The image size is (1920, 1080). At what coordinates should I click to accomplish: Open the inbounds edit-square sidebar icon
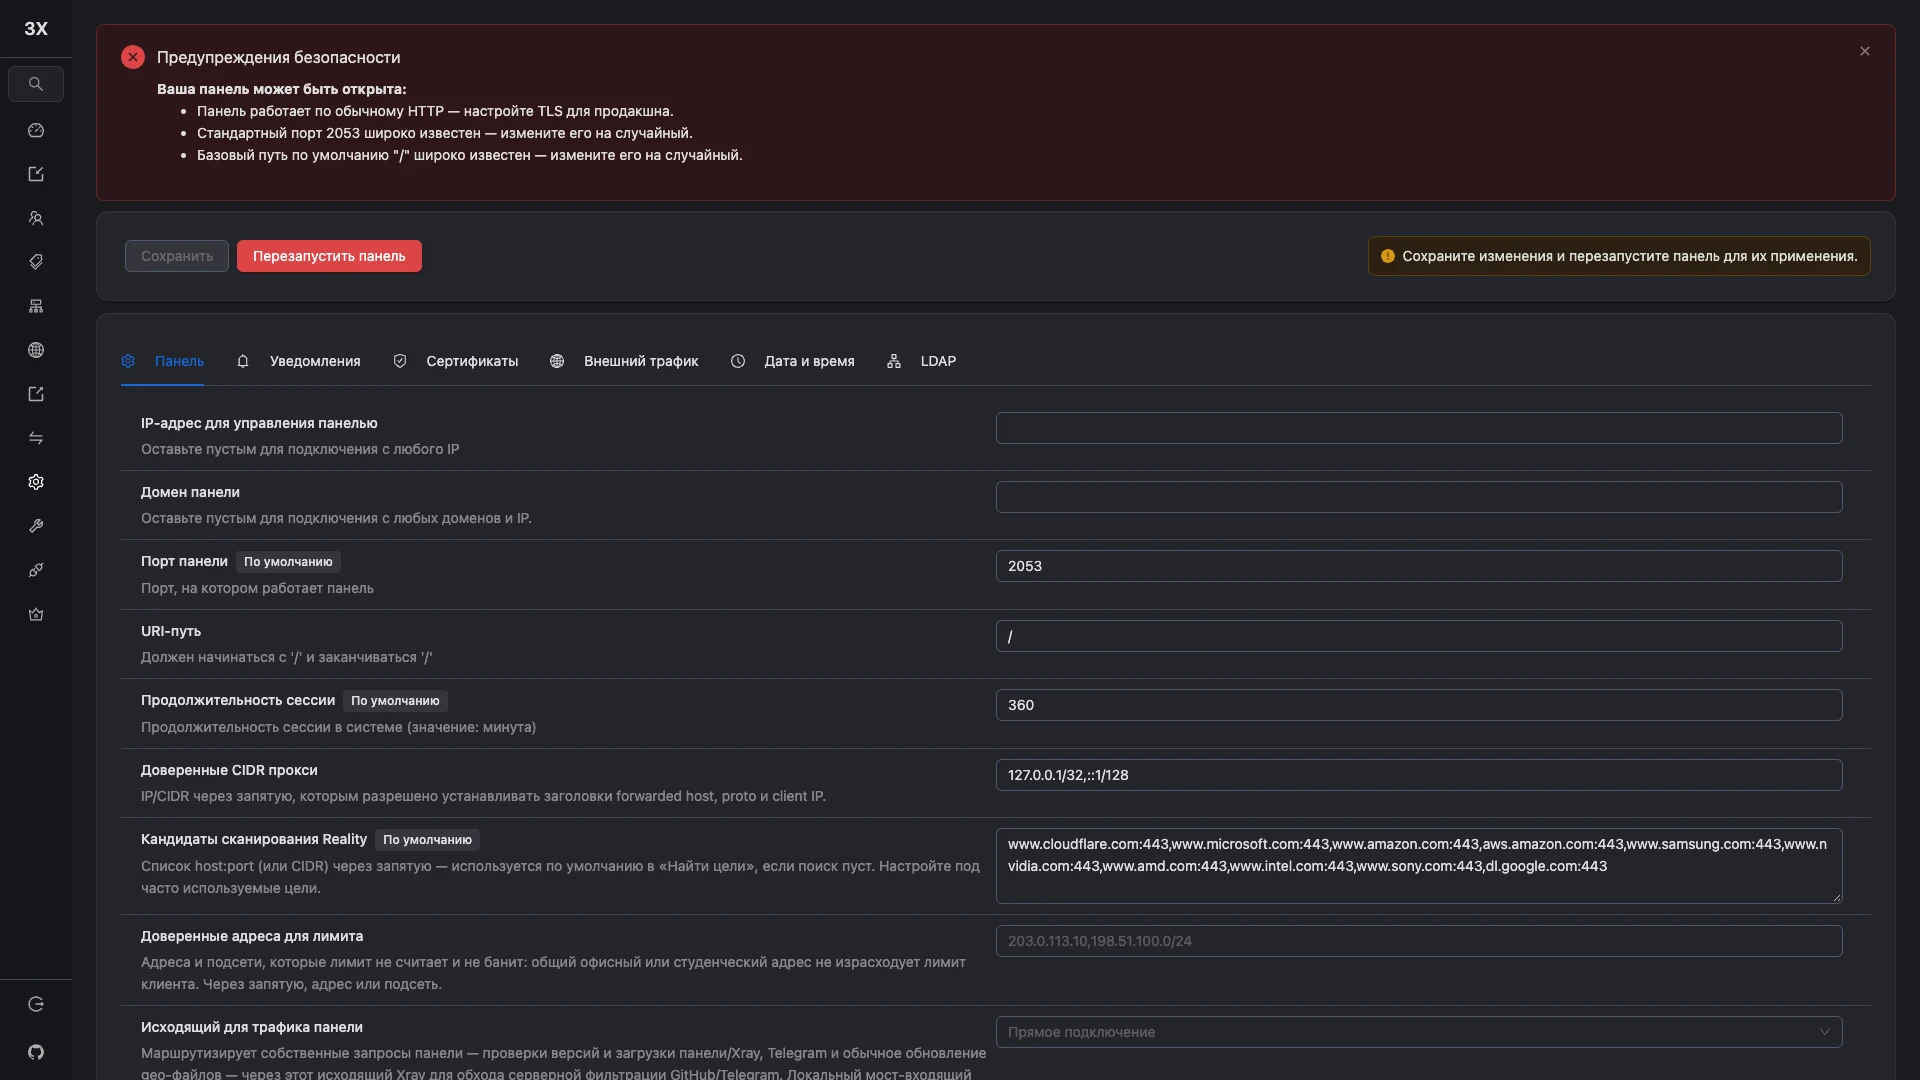click(36, 174)
